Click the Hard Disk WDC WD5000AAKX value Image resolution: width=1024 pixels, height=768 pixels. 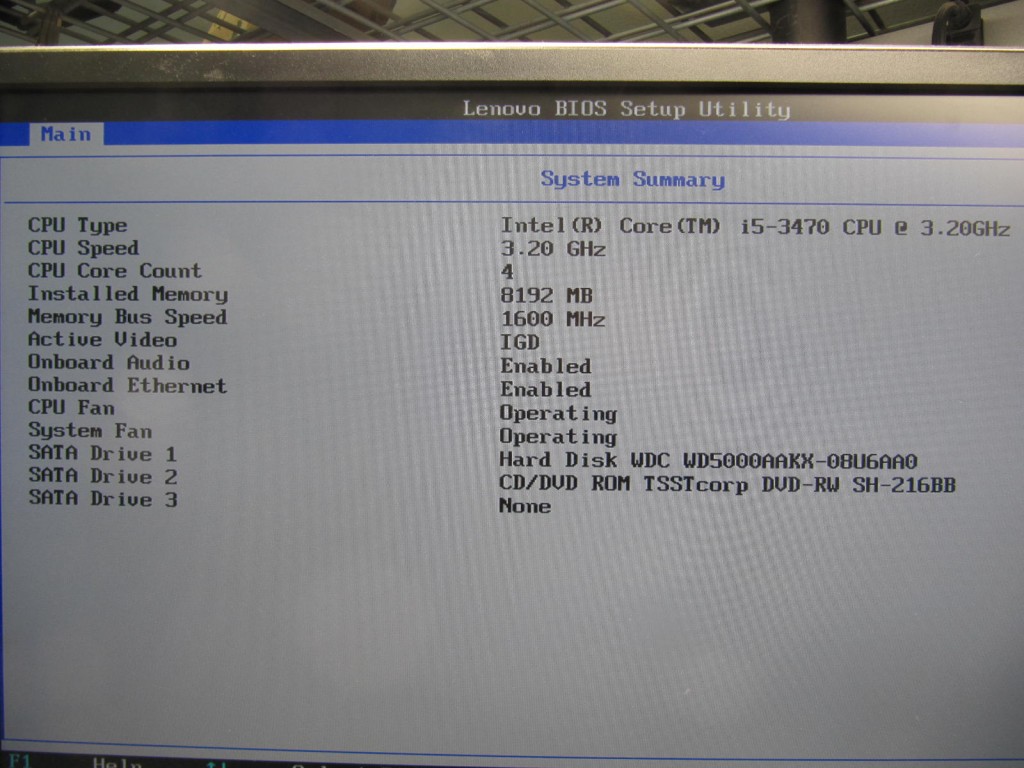pyautogui.click(x=709, y=460)
